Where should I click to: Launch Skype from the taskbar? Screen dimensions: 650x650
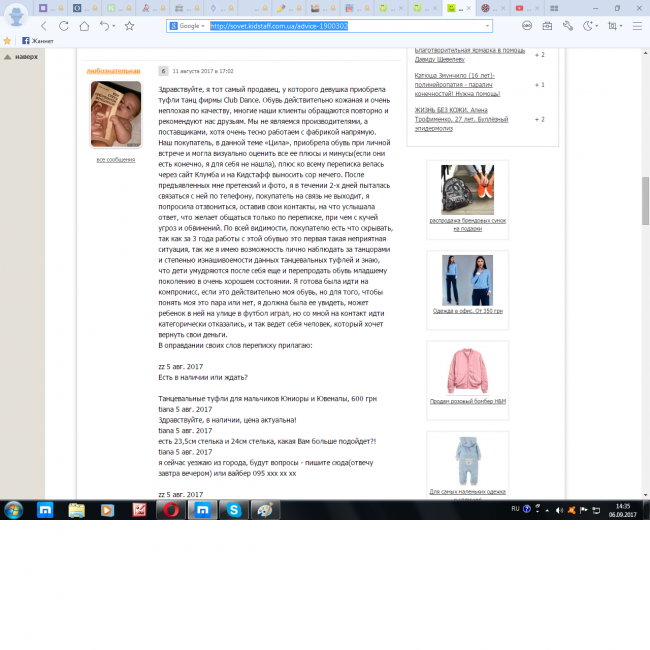234,509
